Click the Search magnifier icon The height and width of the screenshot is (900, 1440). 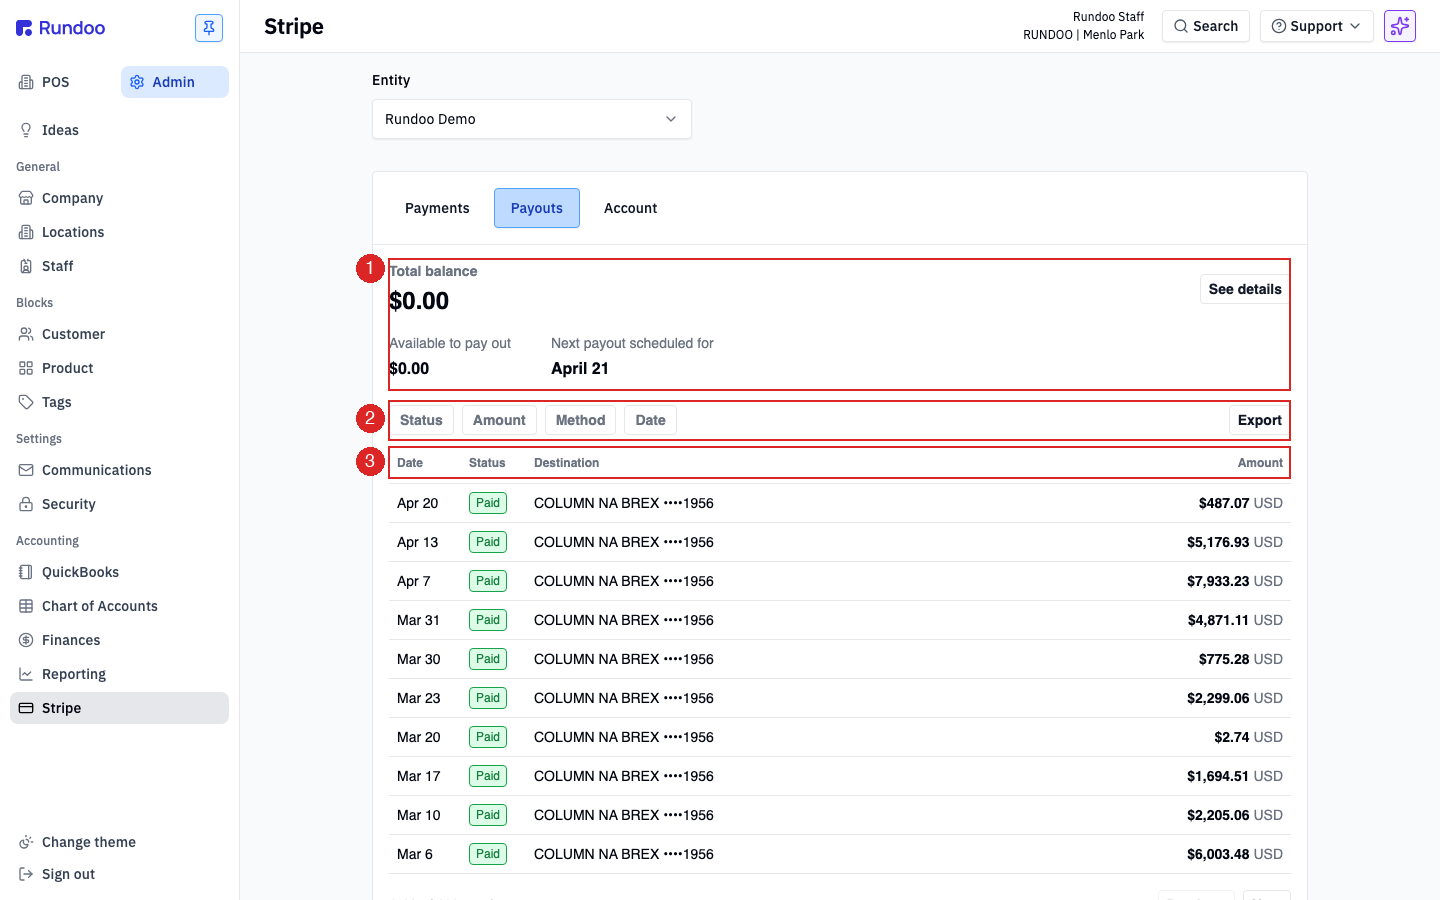[1181, 26]
